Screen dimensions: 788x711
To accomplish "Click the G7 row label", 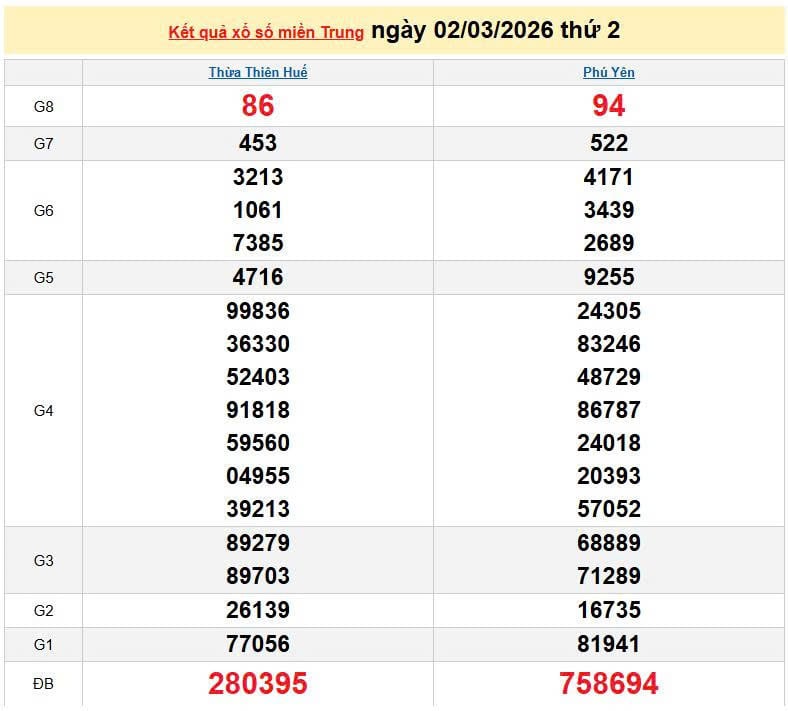I will pyautogui.click(x=43, y=144).
